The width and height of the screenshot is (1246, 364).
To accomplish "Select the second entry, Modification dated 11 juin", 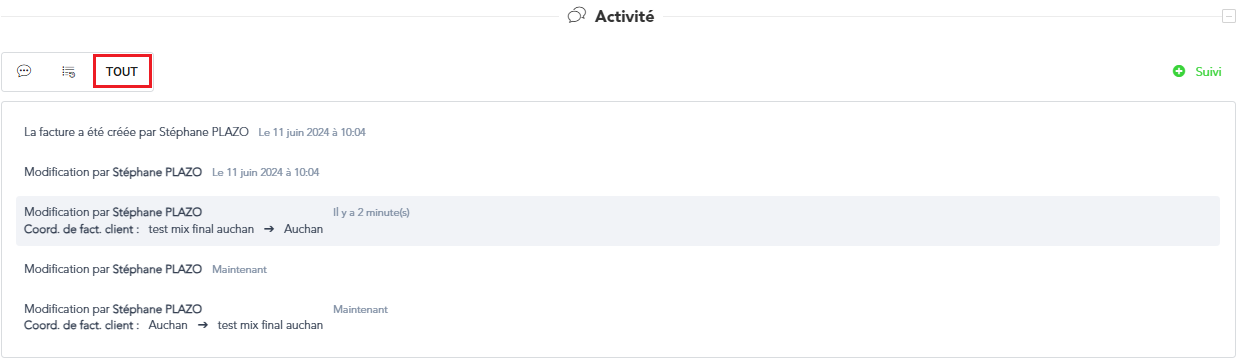I will click(x=172, y=172).
